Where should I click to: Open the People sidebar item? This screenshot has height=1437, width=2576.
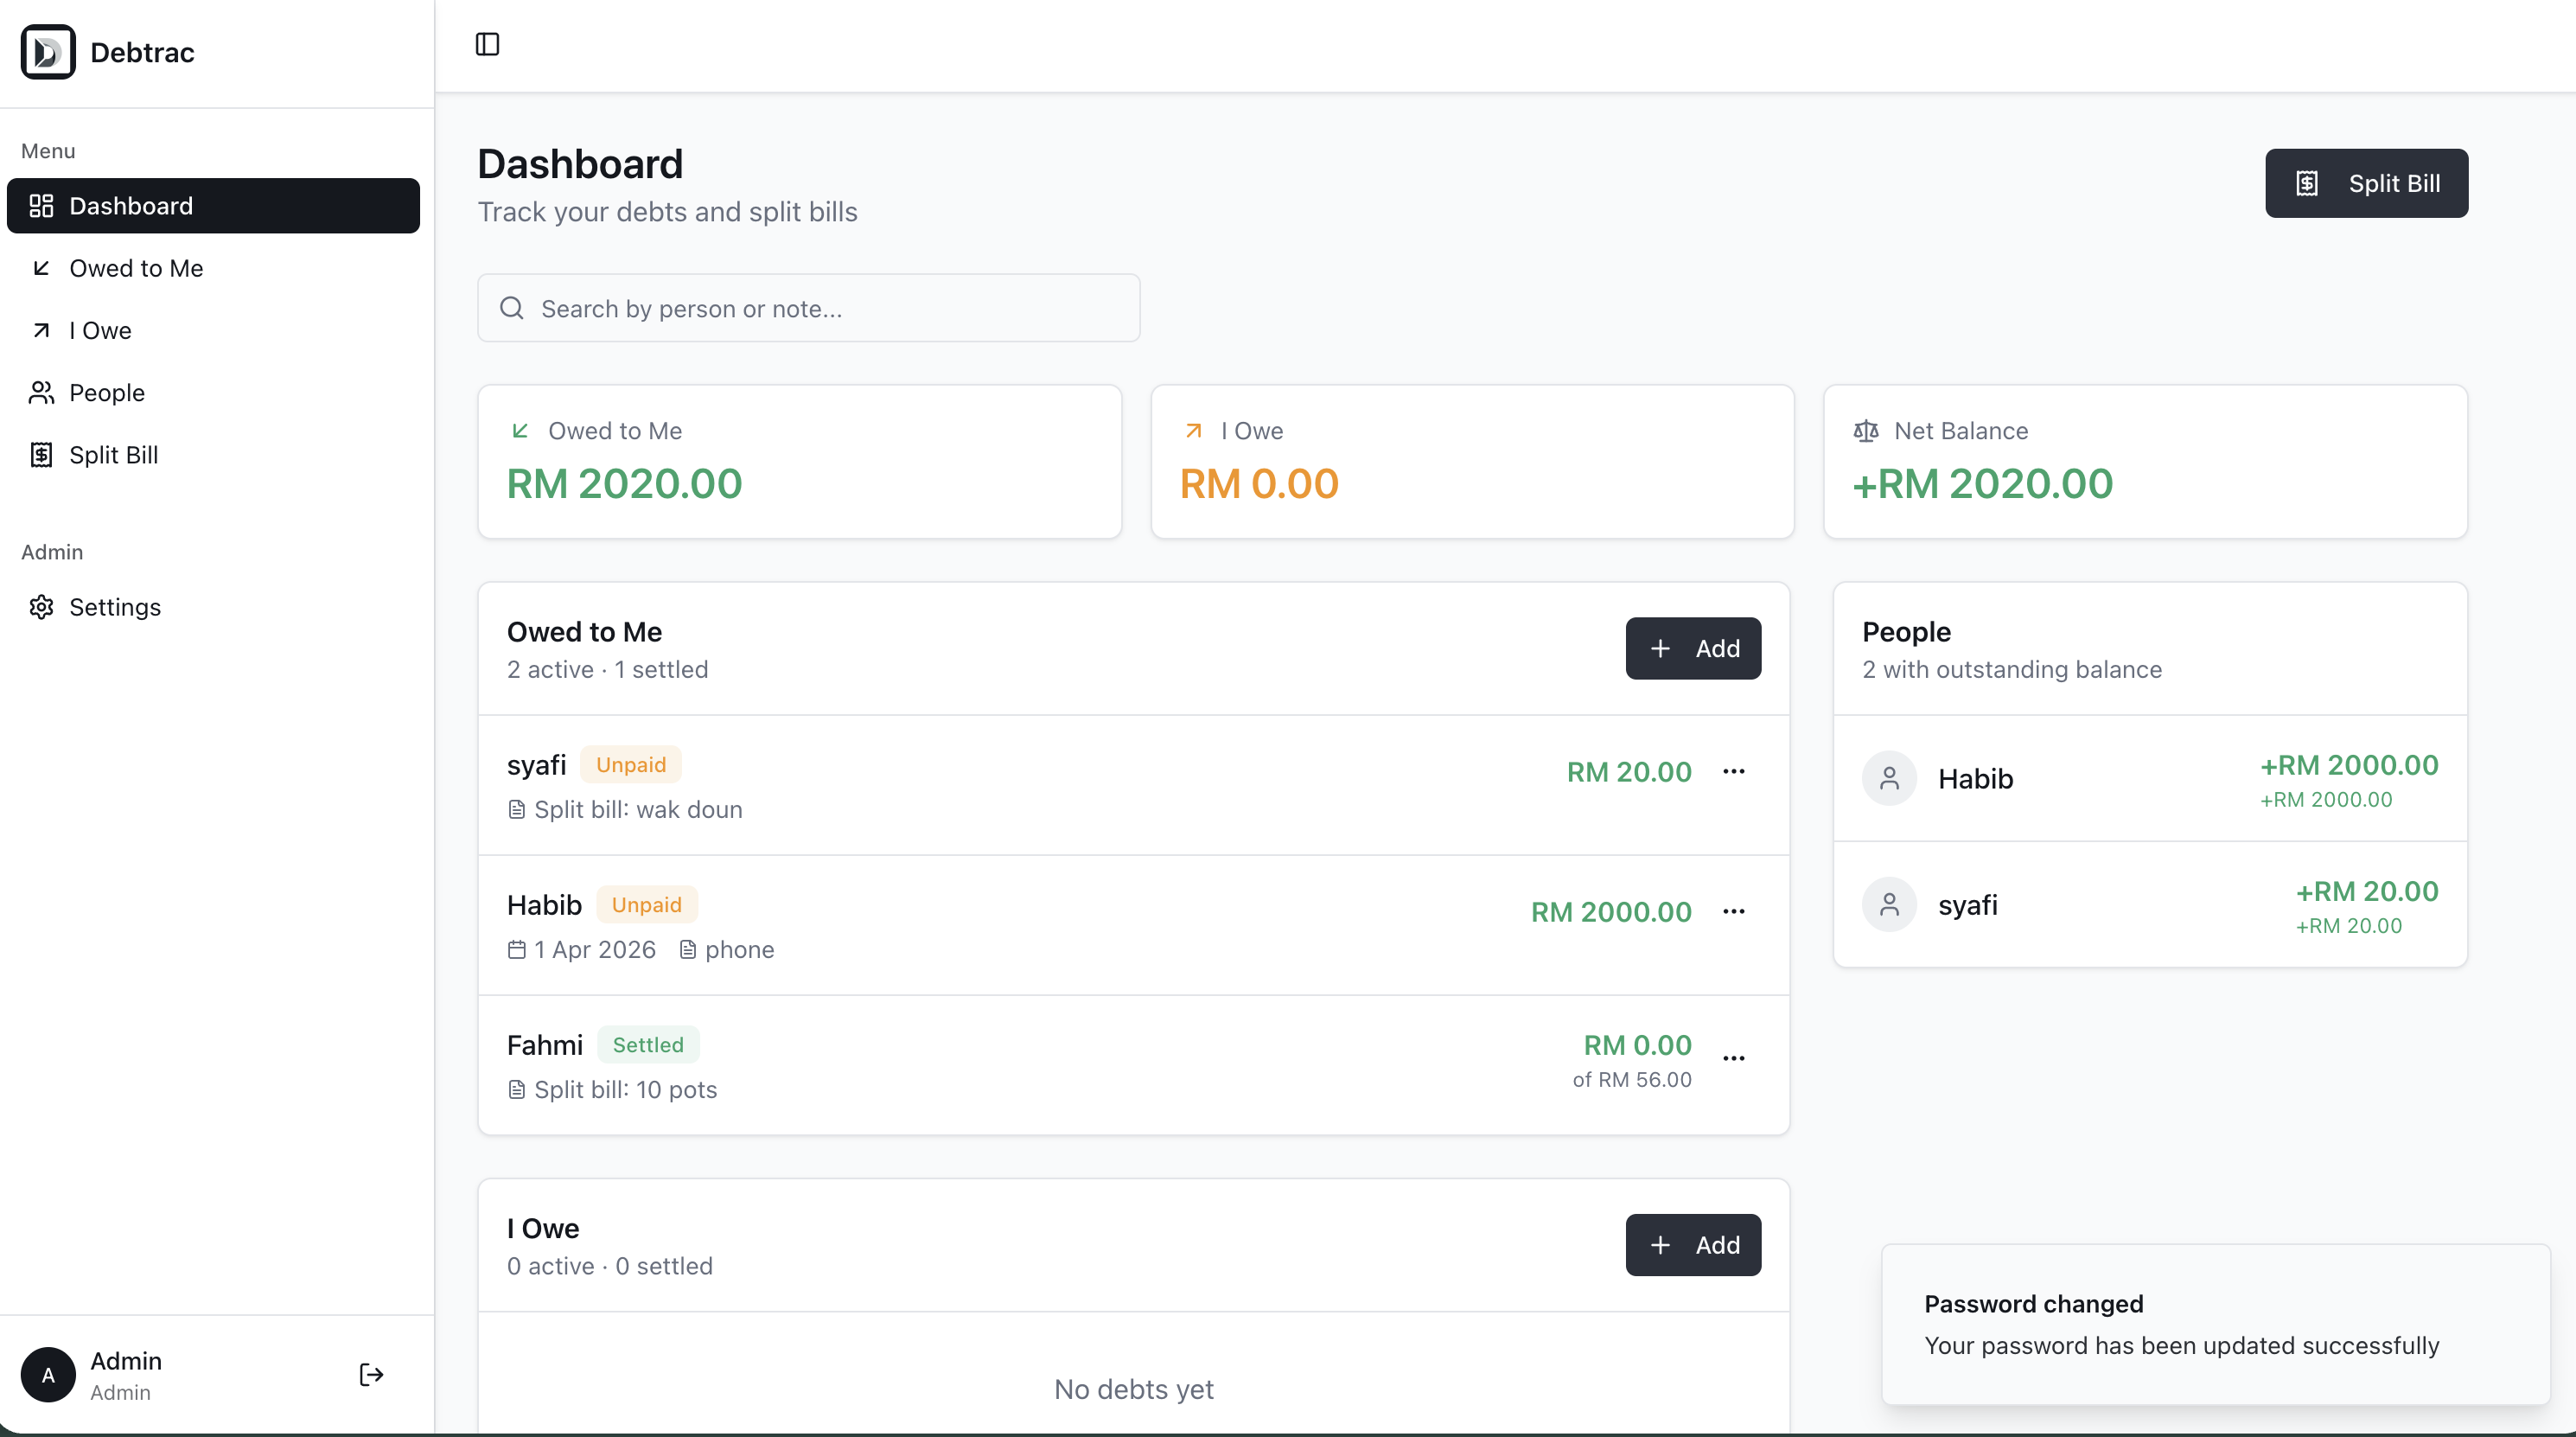pyautogui.click(x=107, y=392)
